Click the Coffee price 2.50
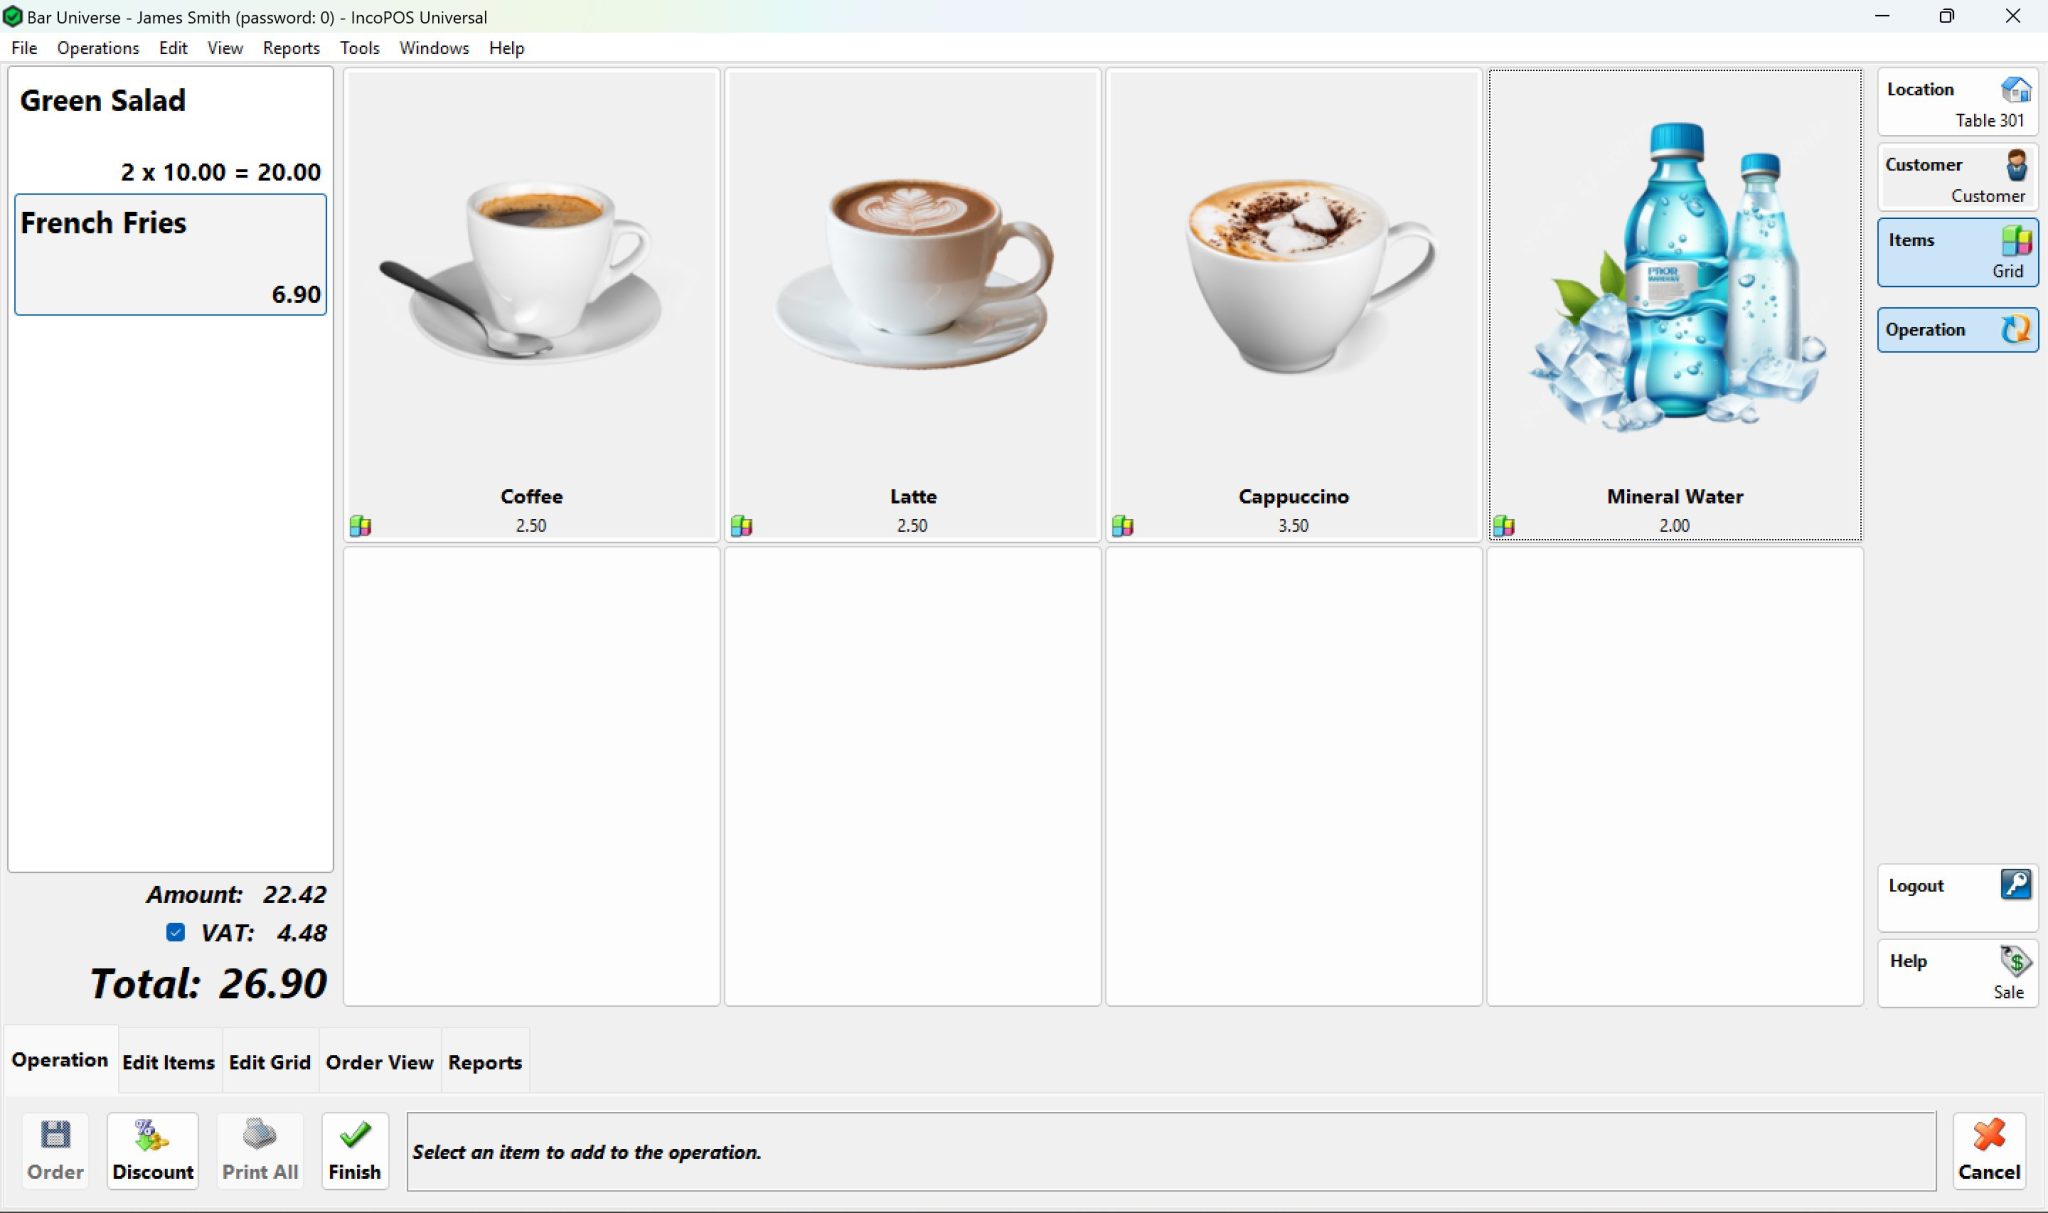This screenshot has width=2048, height=1213. (x=531, y=526)
